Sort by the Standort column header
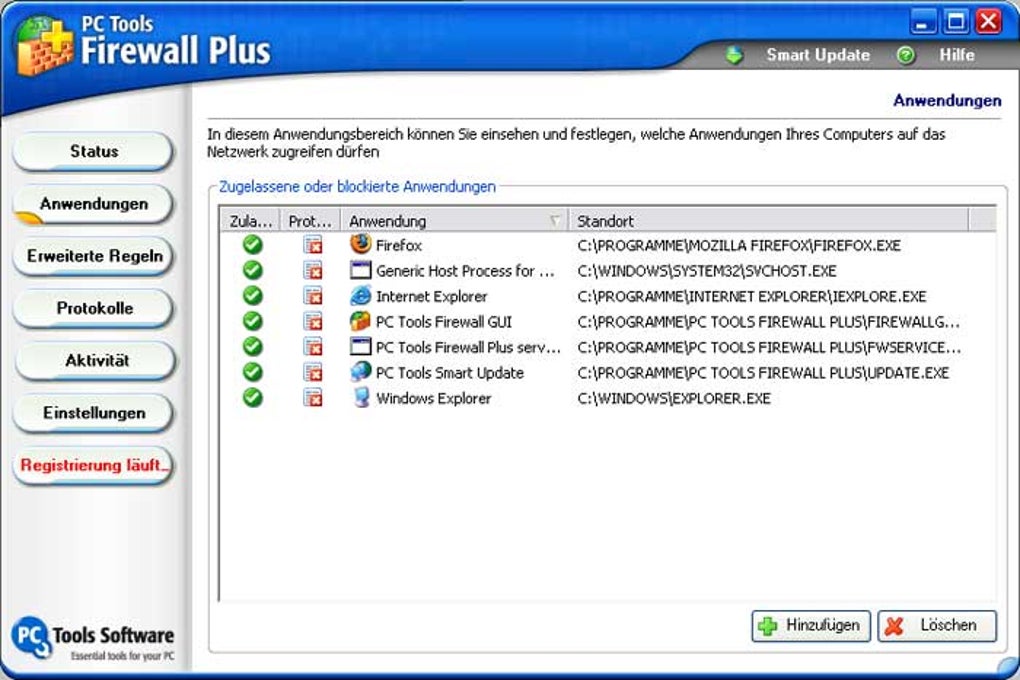Screen dimensions: 1020x680 769,221
